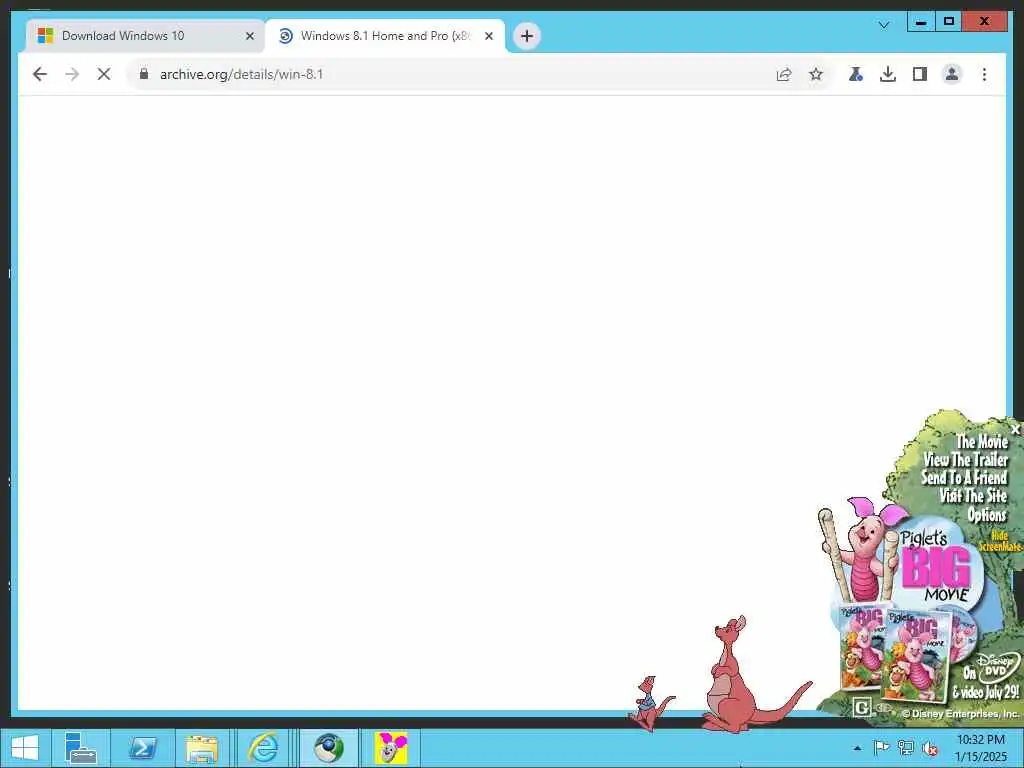This screenshot has height=768, width=1024.
Task: Click The Movie in Piglet ScreenMate
Action: (x=982, y=441)
